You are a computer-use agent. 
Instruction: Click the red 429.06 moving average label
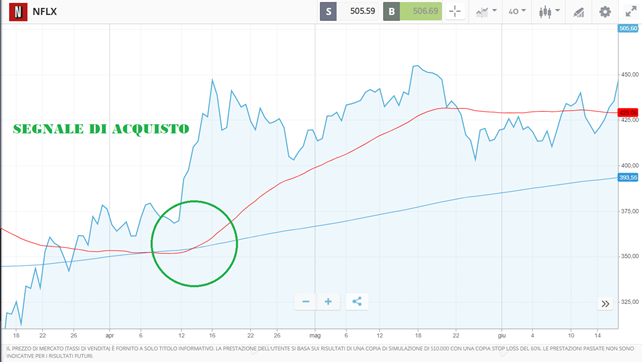[x=628, y=113]
